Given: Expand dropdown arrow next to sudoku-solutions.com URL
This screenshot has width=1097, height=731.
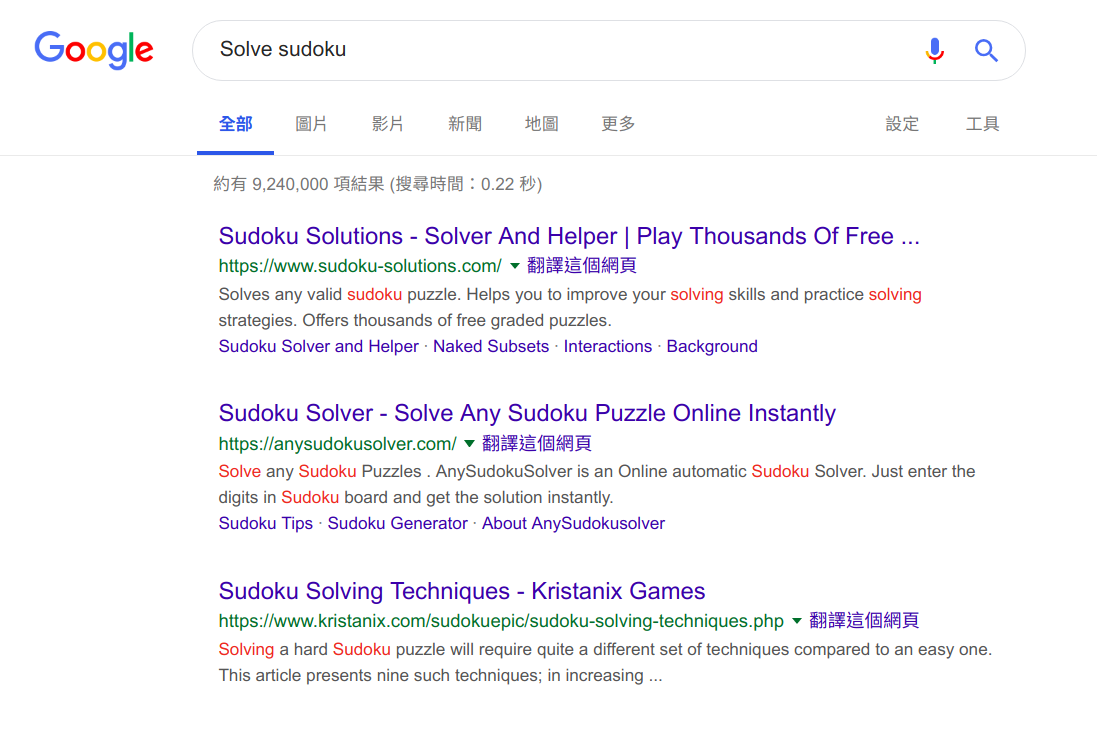Looking at the screenshot, I should (x=514, y=266).
